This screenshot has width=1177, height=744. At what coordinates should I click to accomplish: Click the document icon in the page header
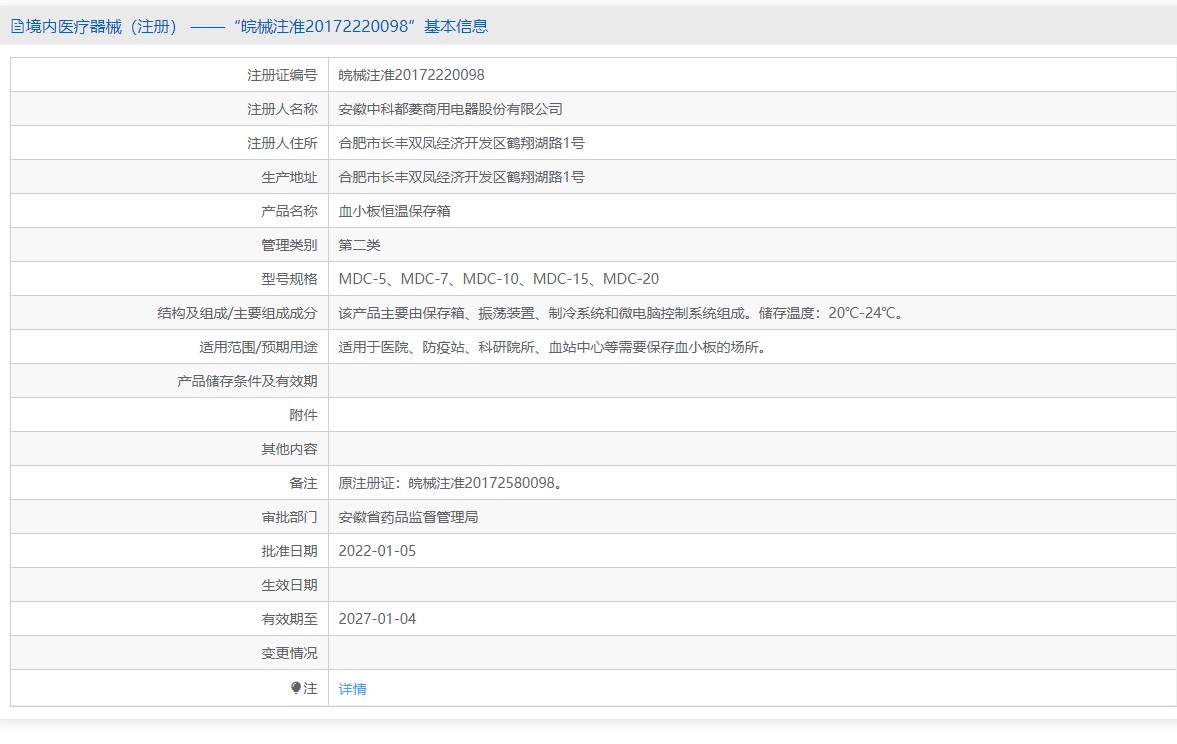pyautogui.click(x=17, y=27)
